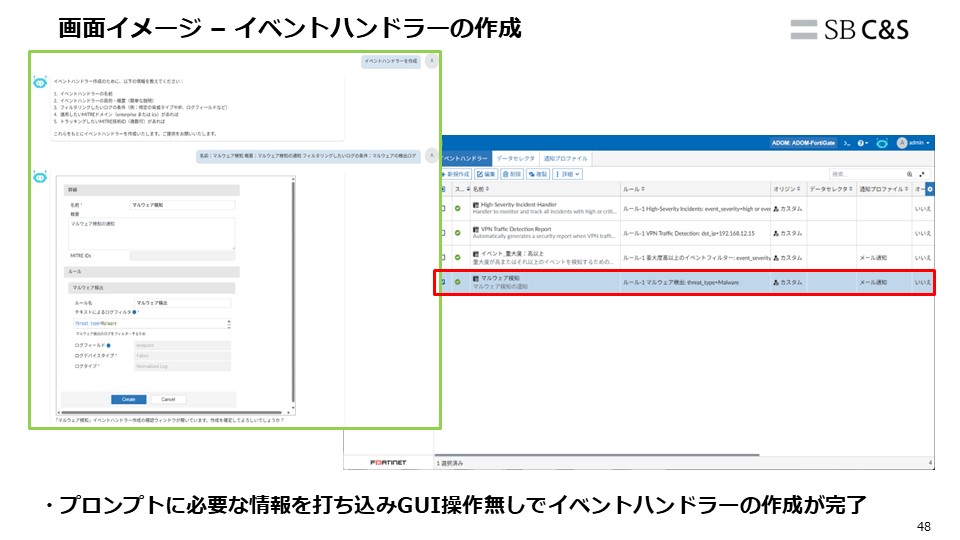Click the Cancel button in the form
This screenshot has height=540, width=960.
point(168,399)
